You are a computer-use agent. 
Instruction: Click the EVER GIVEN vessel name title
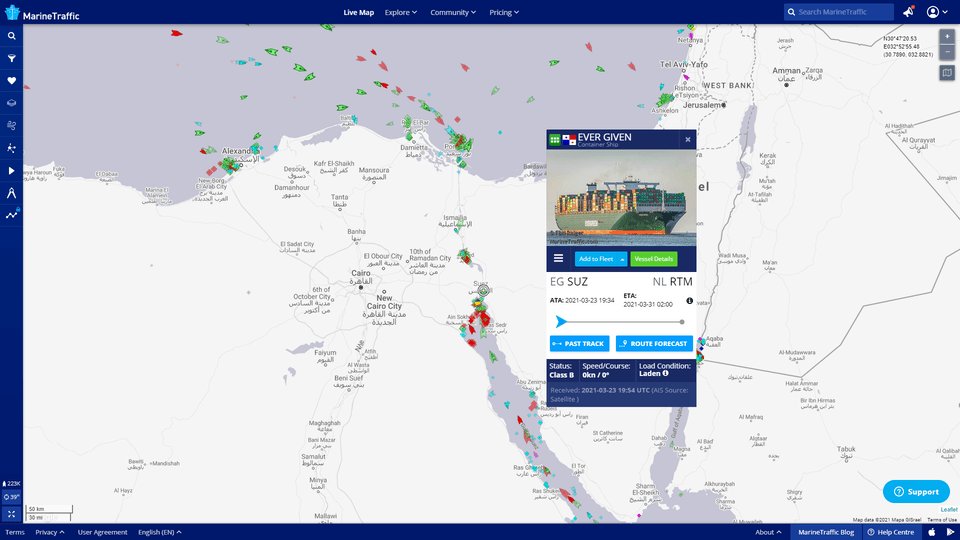coord(604,137)
